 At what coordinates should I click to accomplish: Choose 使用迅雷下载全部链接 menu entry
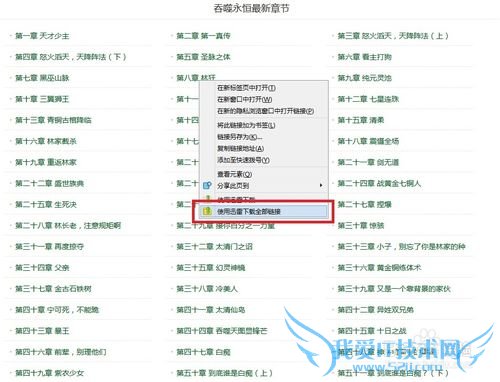pyautogui.click(x=249, y=211)
